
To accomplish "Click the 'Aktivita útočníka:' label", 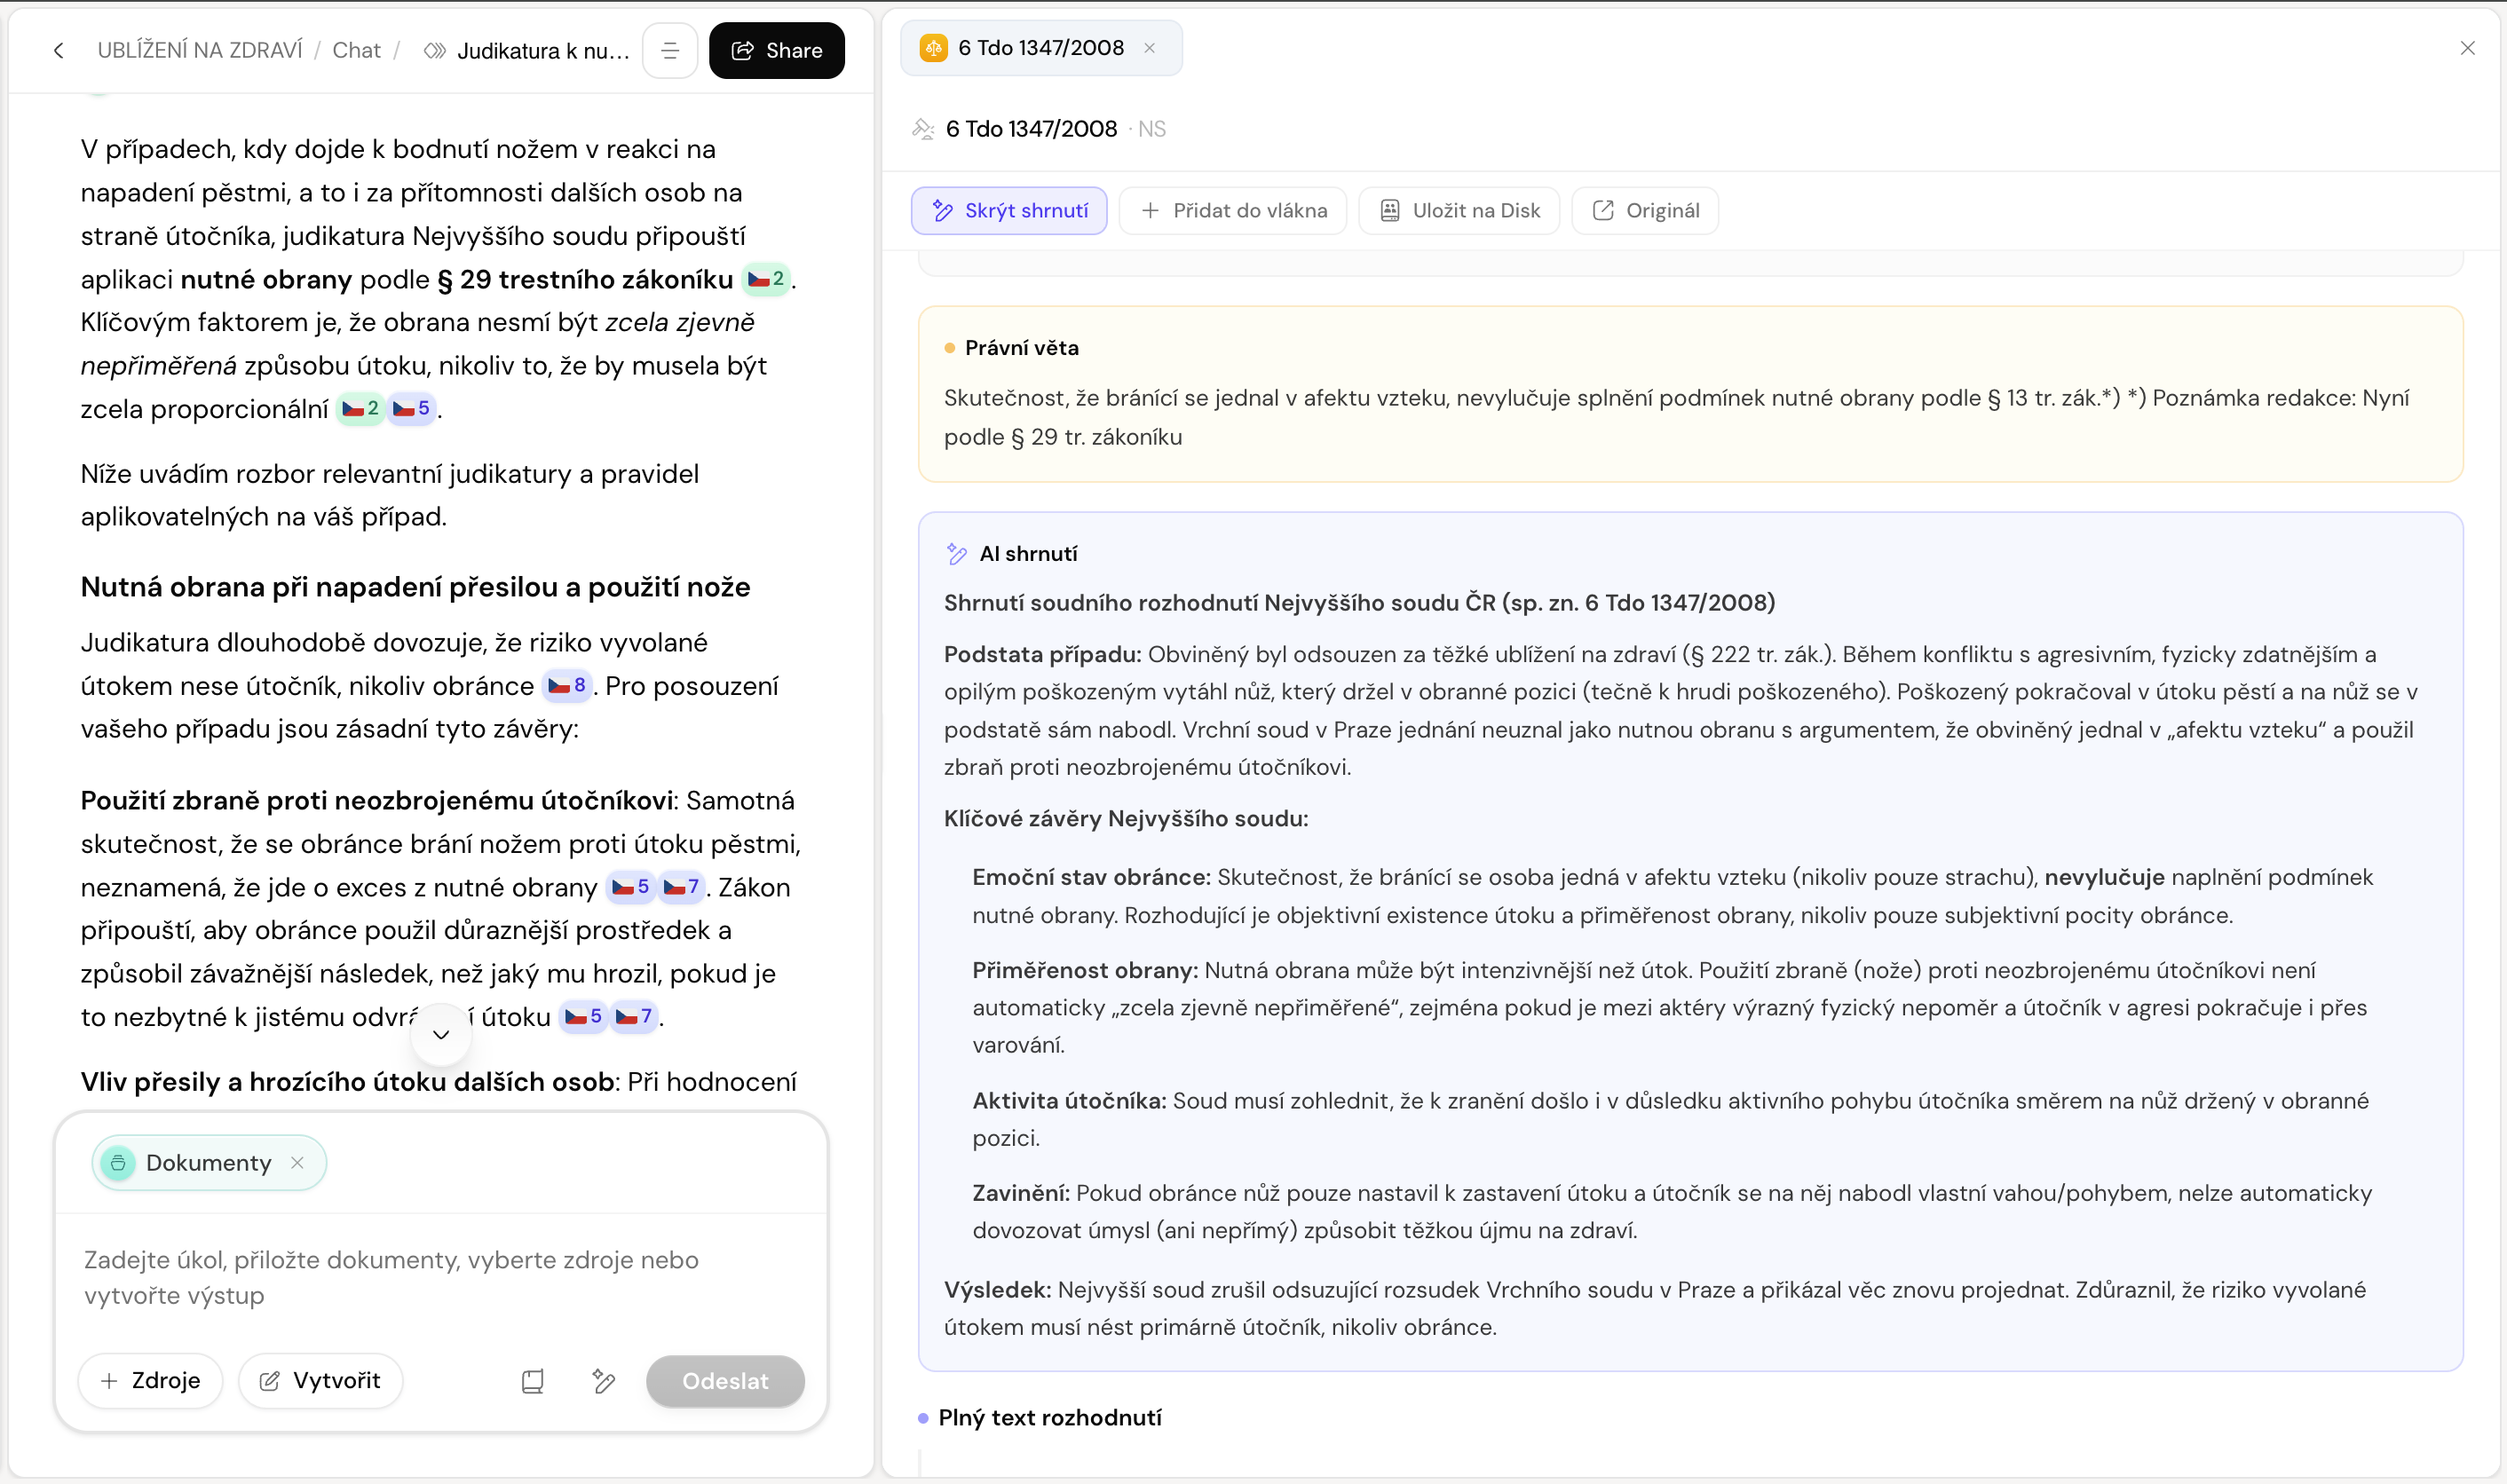I will (x=1070, y=1101).
